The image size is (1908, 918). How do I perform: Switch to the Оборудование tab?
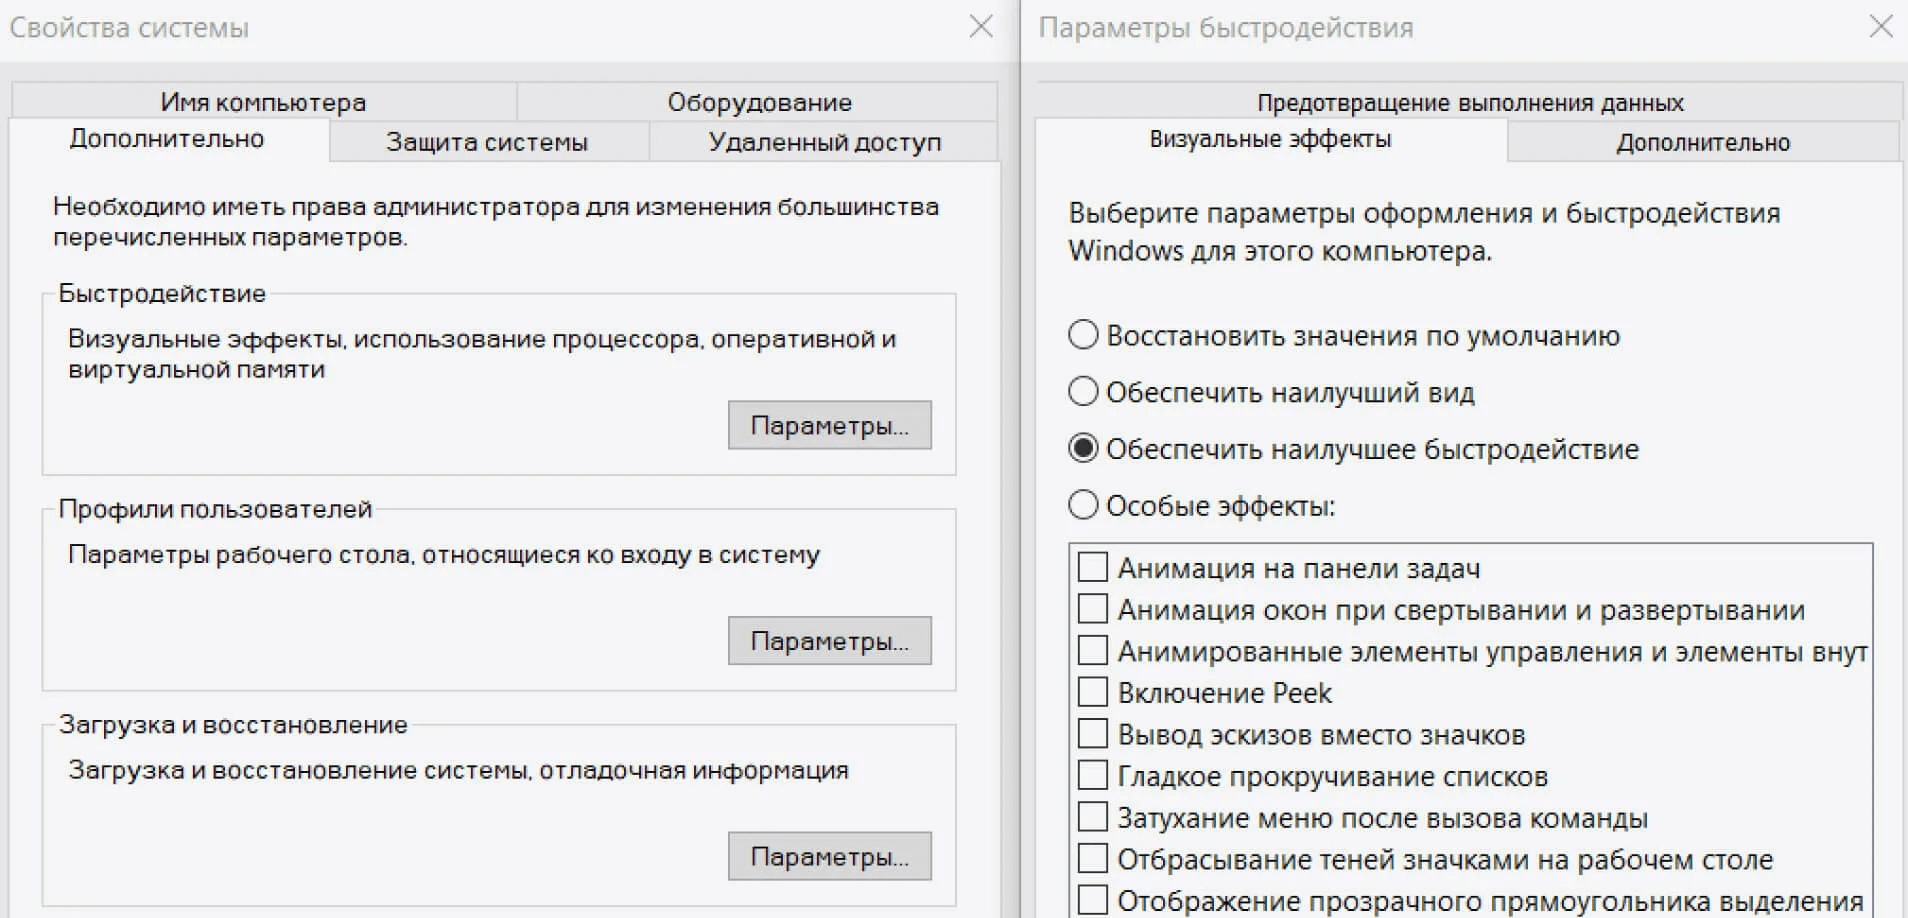(x=759, y=102)
